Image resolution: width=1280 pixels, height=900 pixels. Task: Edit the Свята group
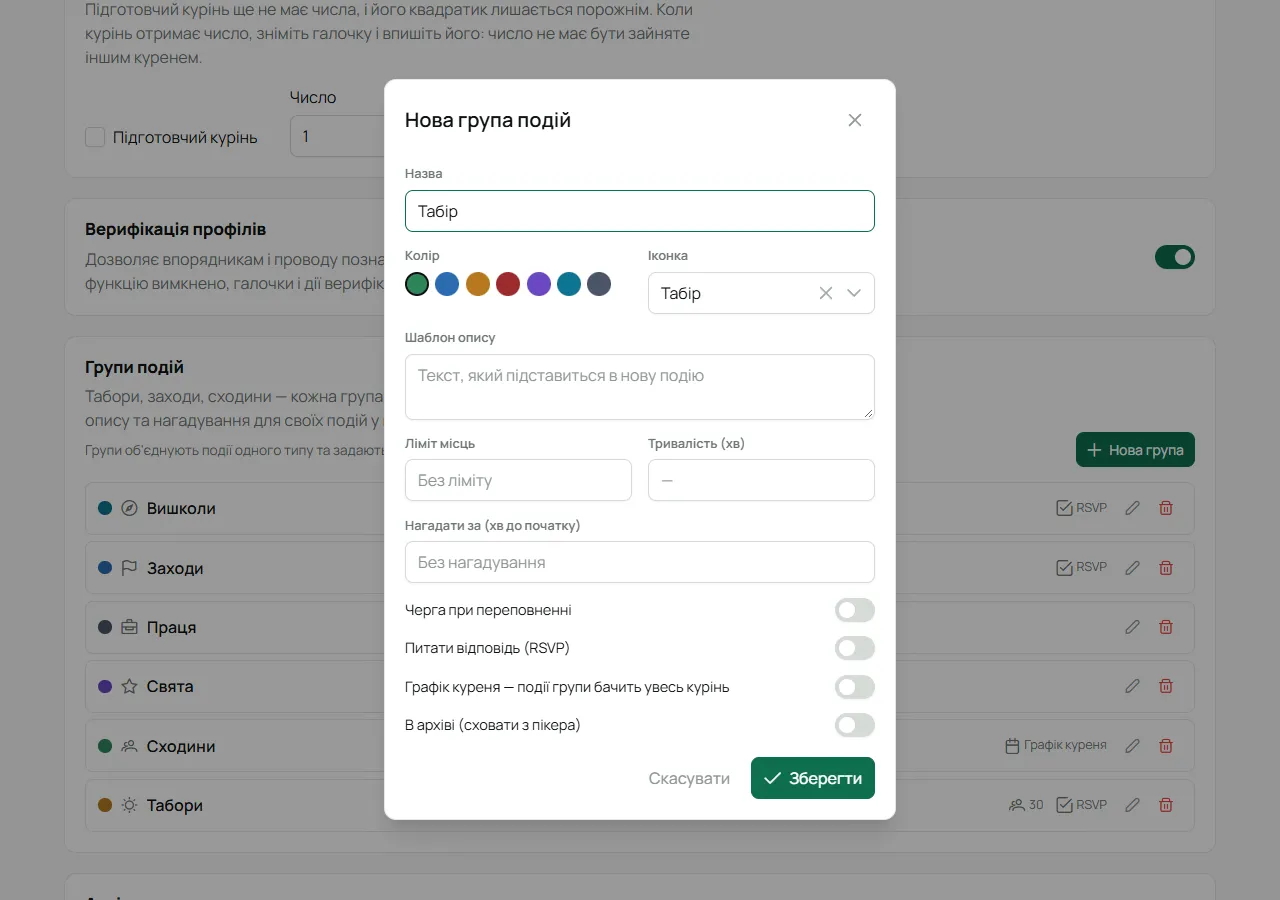(1132, 686)
